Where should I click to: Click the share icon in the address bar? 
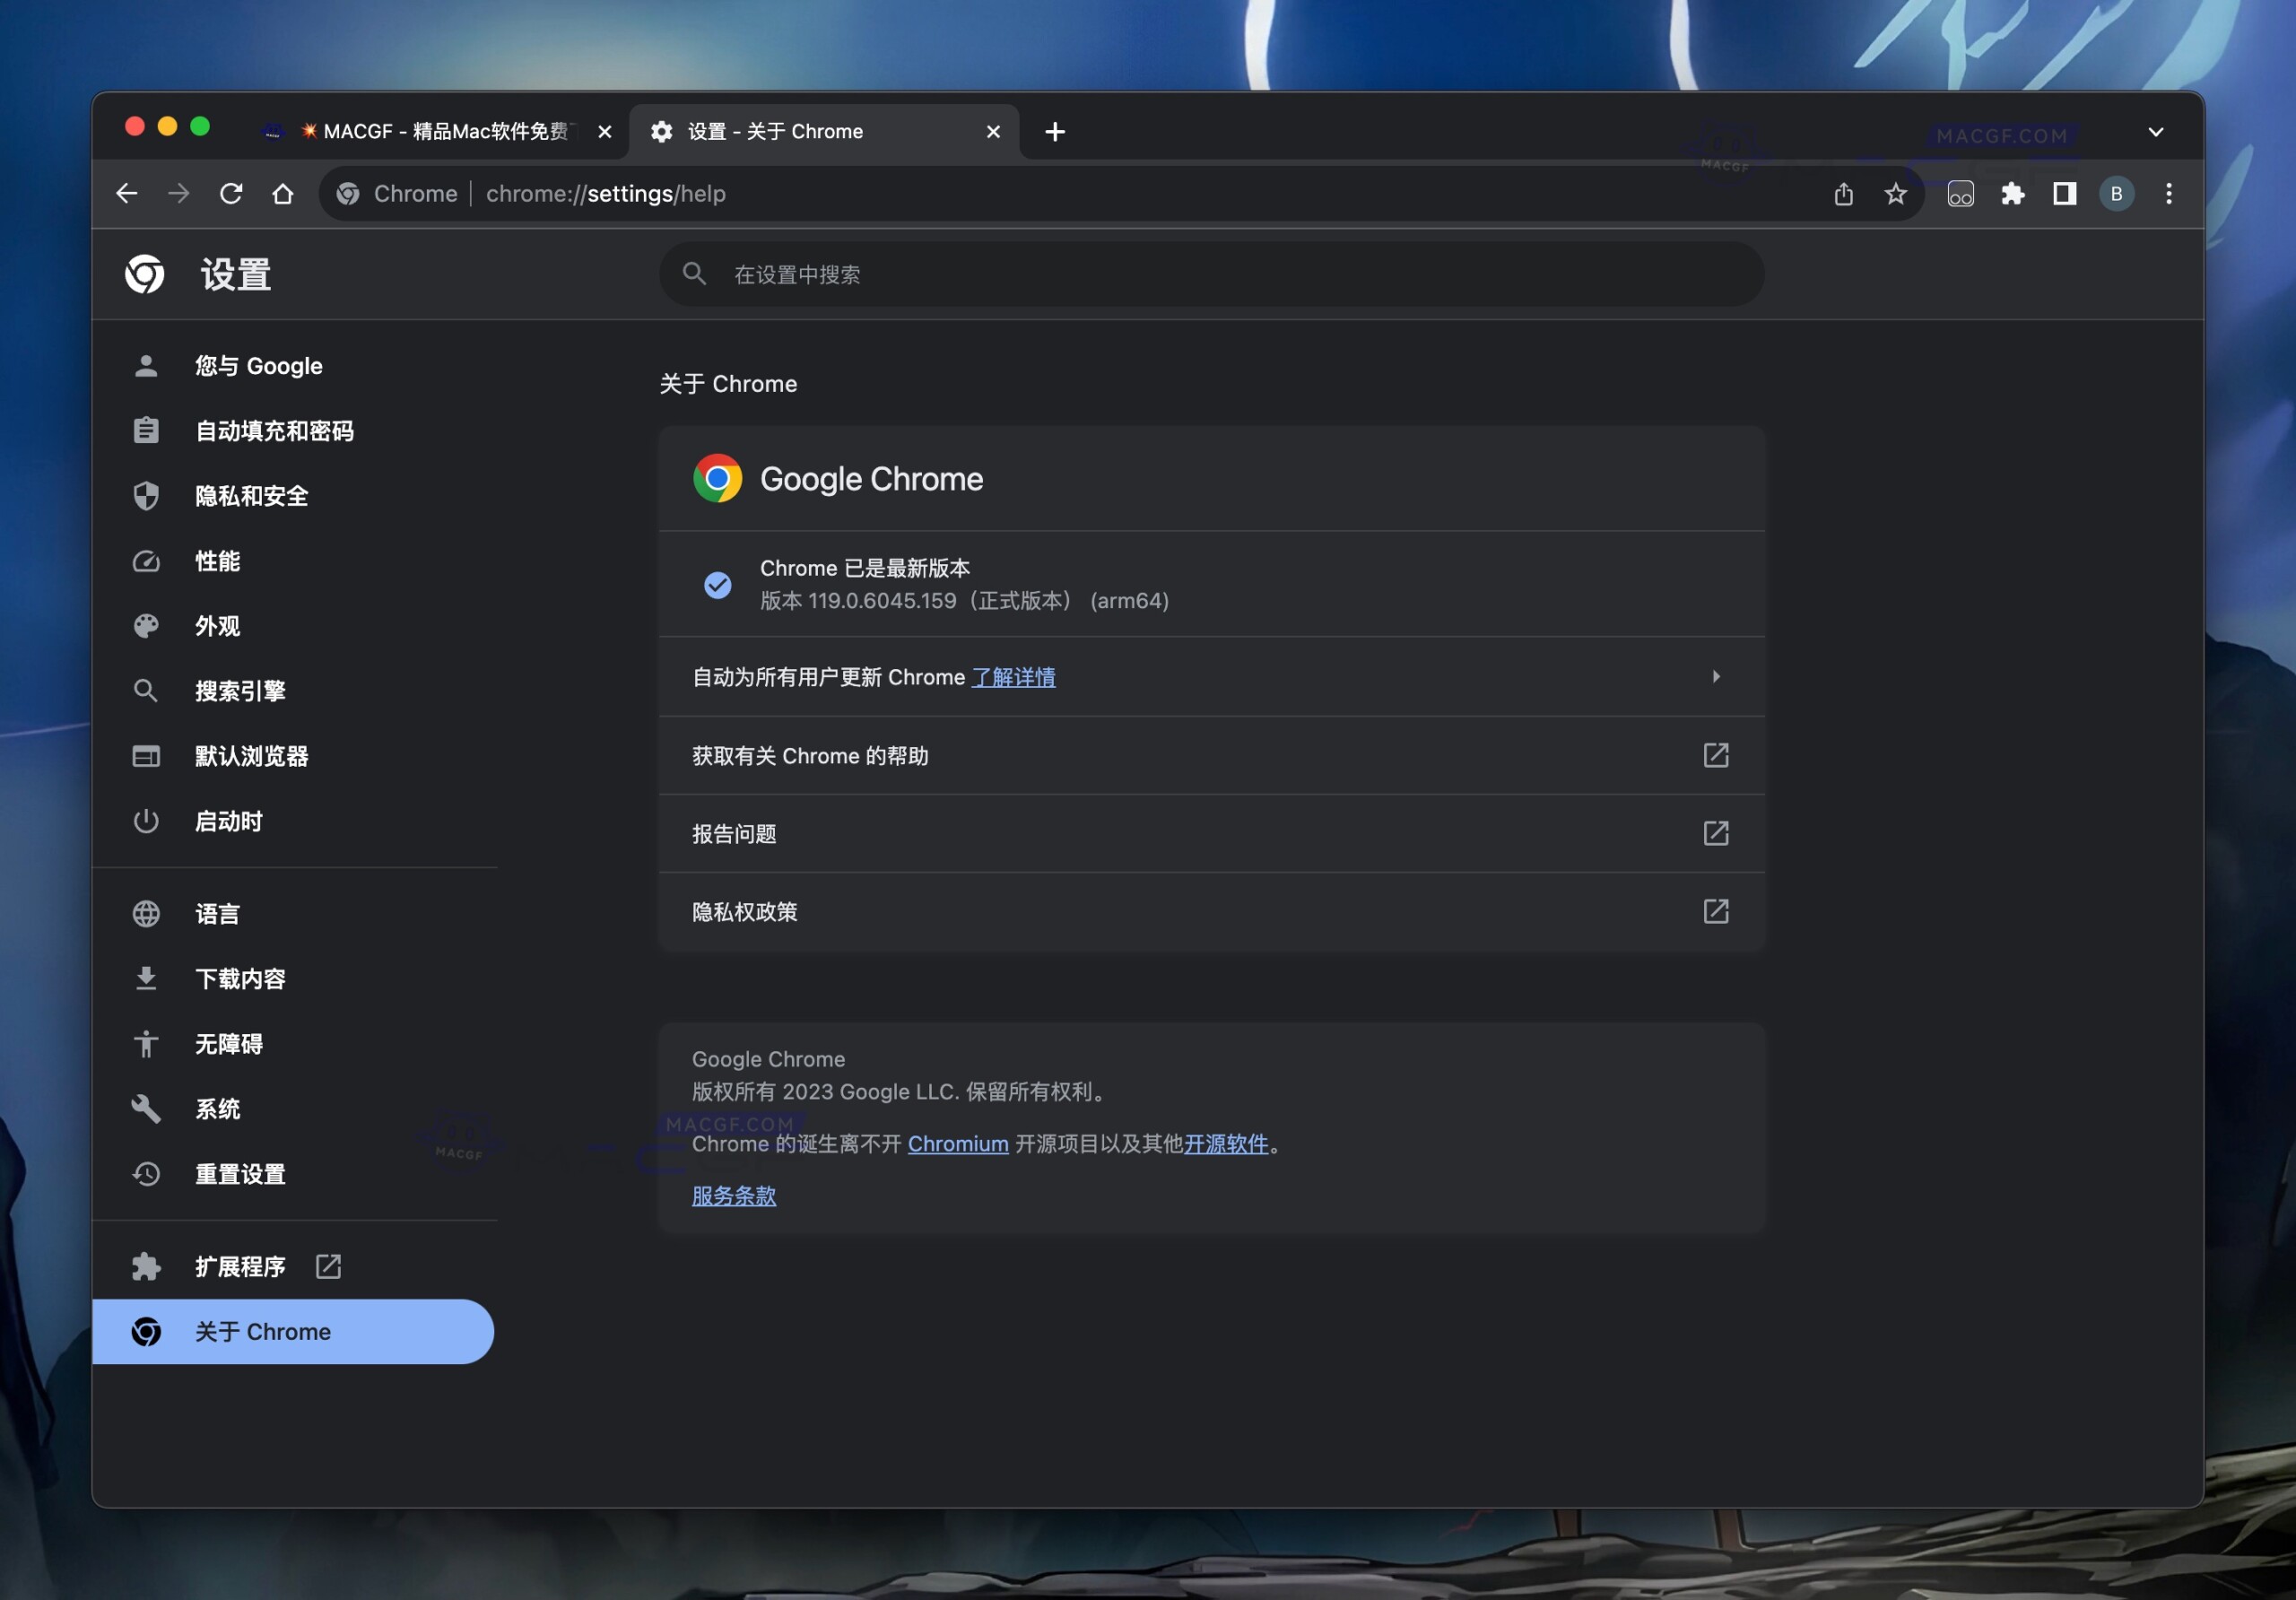coord(1844,193)
